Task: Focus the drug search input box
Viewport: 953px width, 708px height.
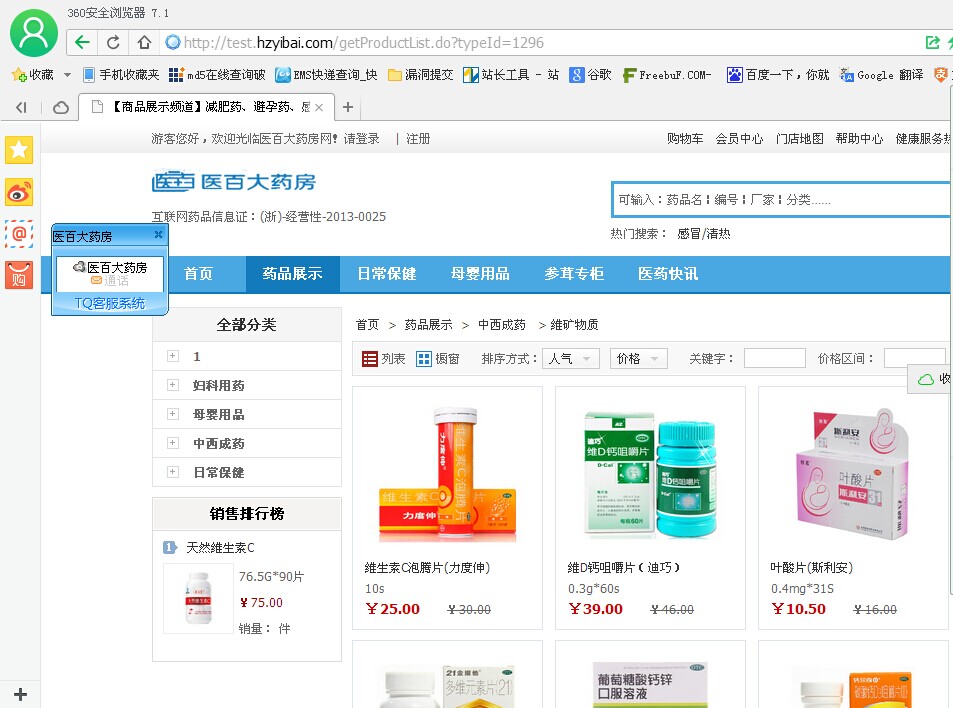Action: click(782, 199)
